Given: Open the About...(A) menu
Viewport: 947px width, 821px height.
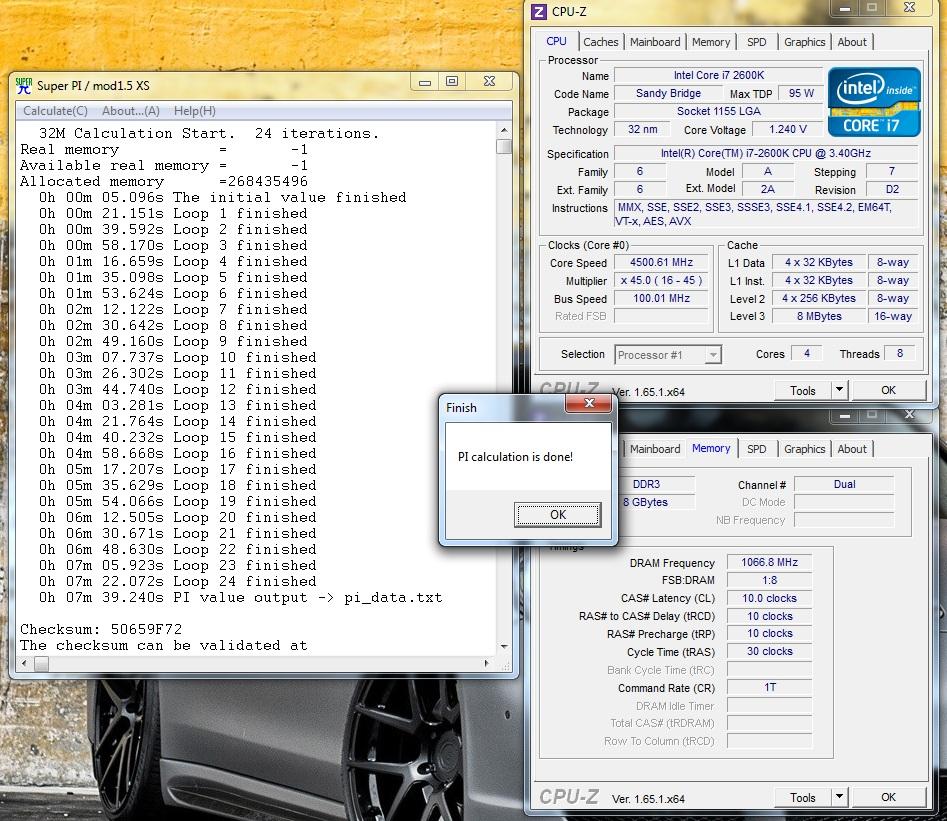Looking at the screenshot, I should pos(130,111).
